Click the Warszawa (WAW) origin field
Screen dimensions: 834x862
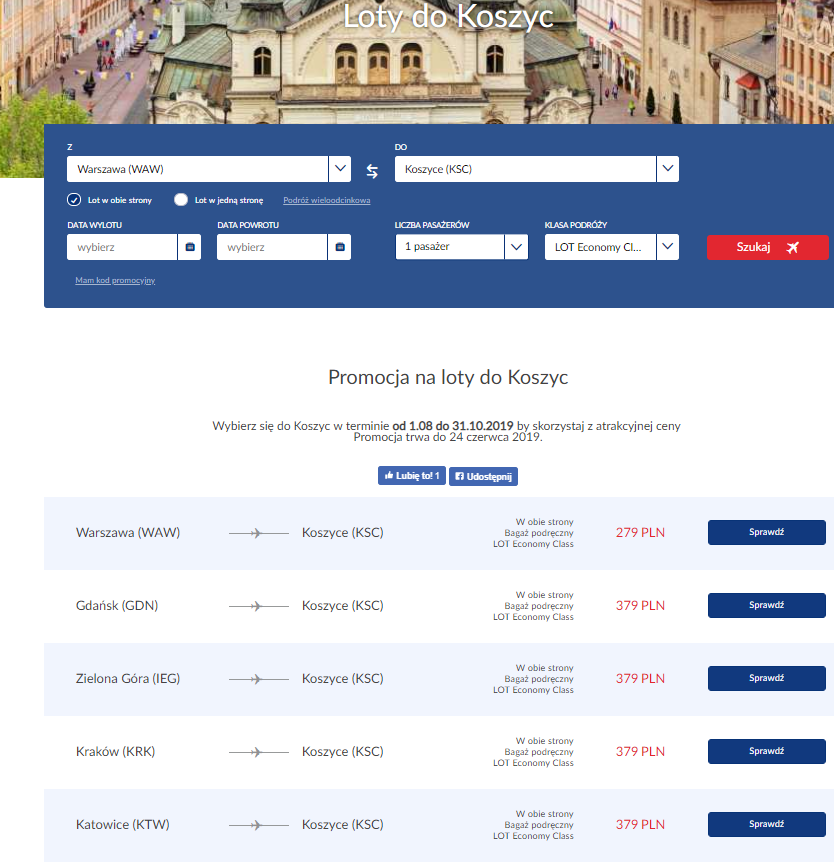pos(197,169)
